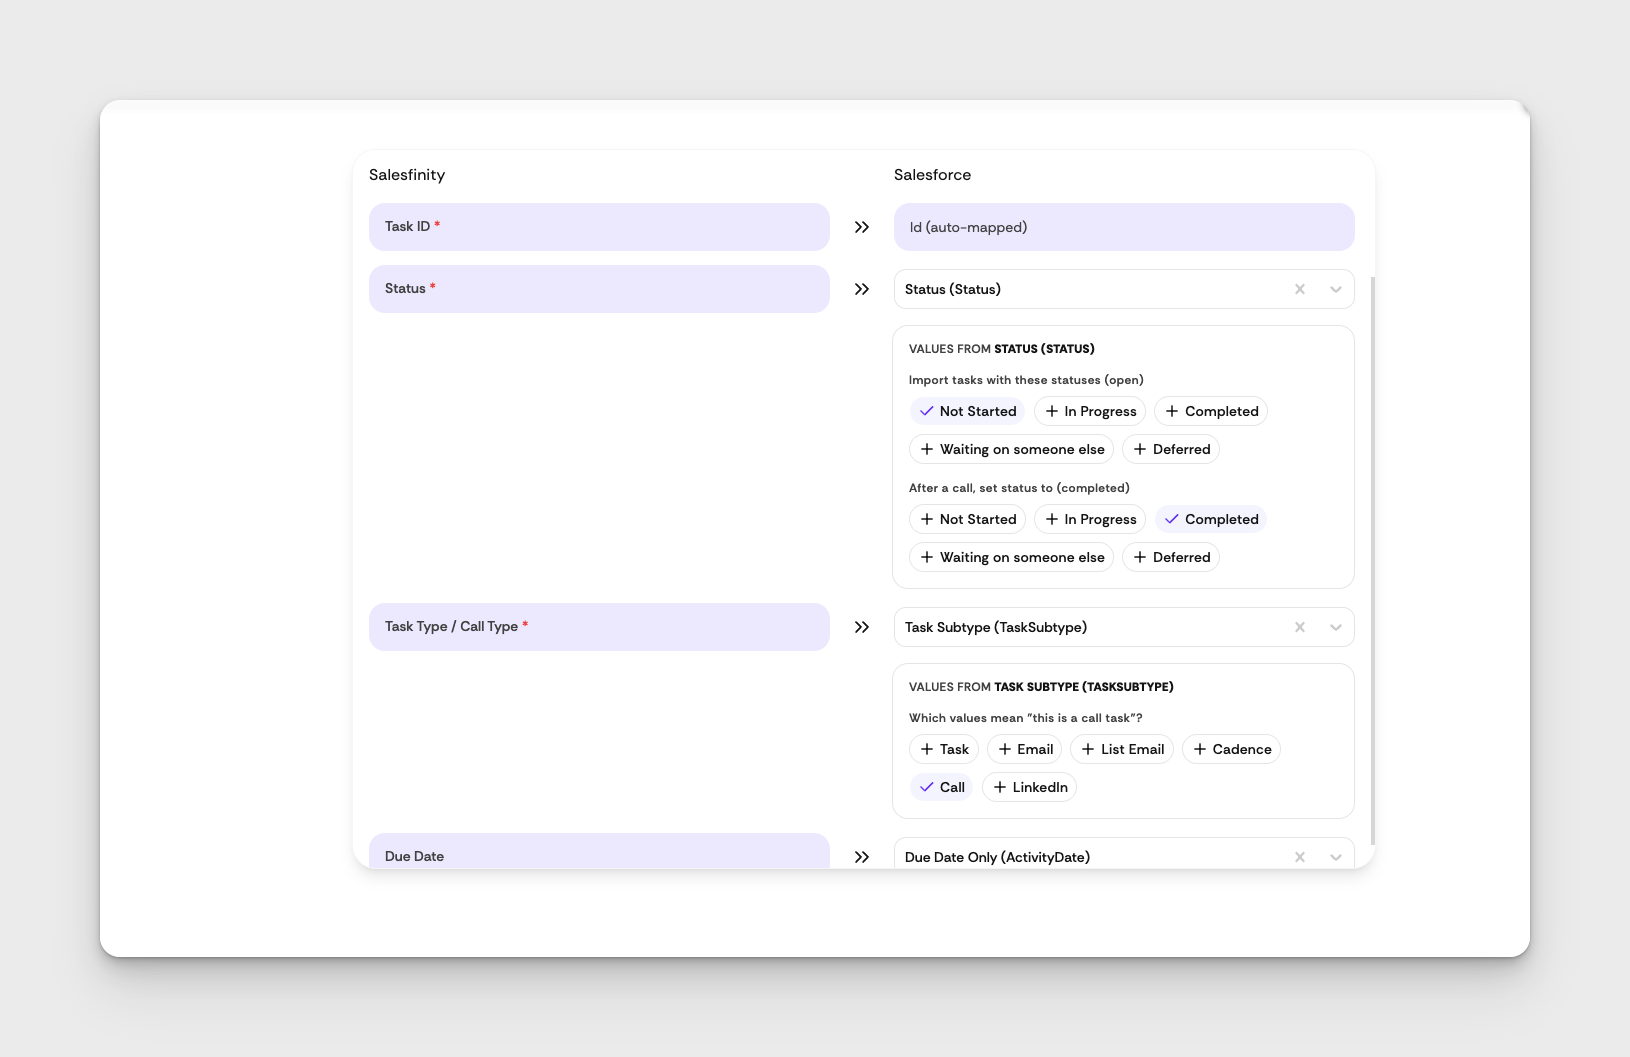The image size is (1630, 1057).
Task: Expand the Due Date Only dropdown chevron
Action: pos(1336,857)
